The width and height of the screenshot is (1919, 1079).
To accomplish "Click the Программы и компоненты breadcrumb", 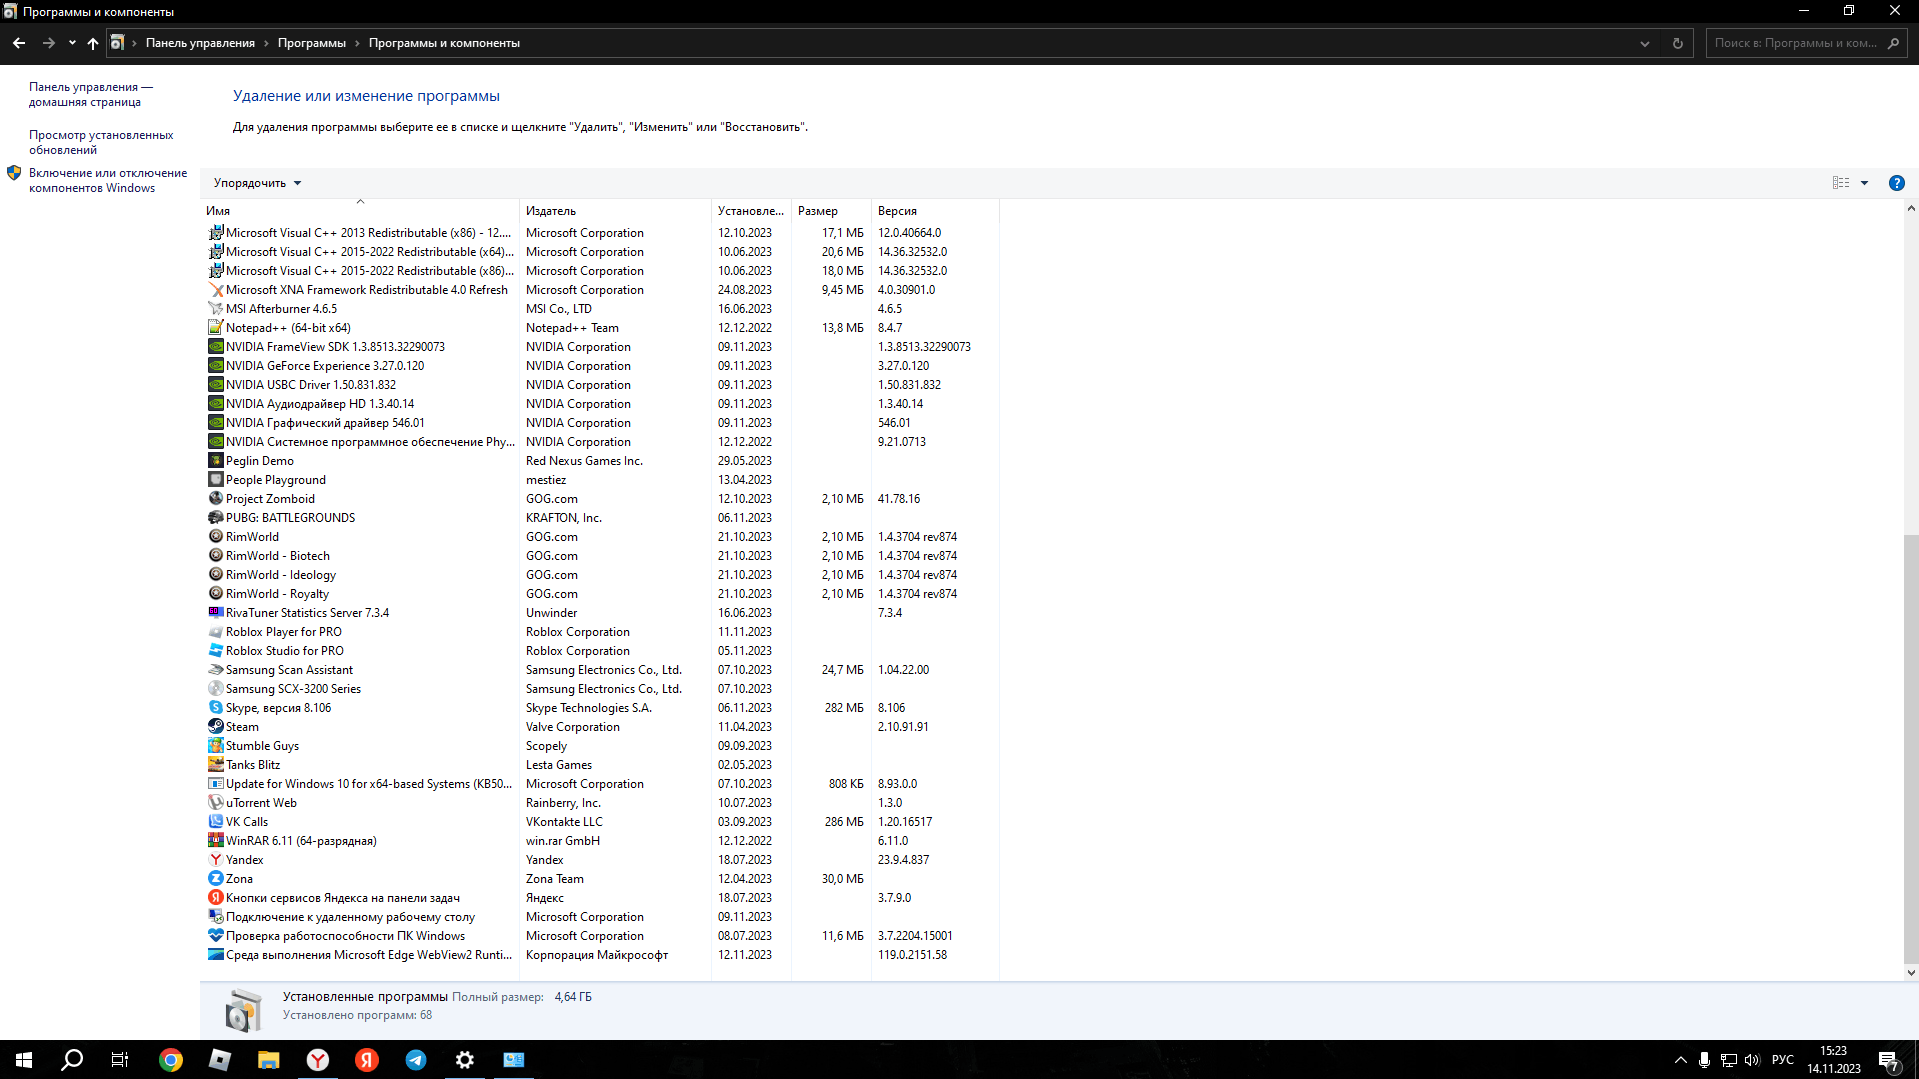I will point(444,43).
